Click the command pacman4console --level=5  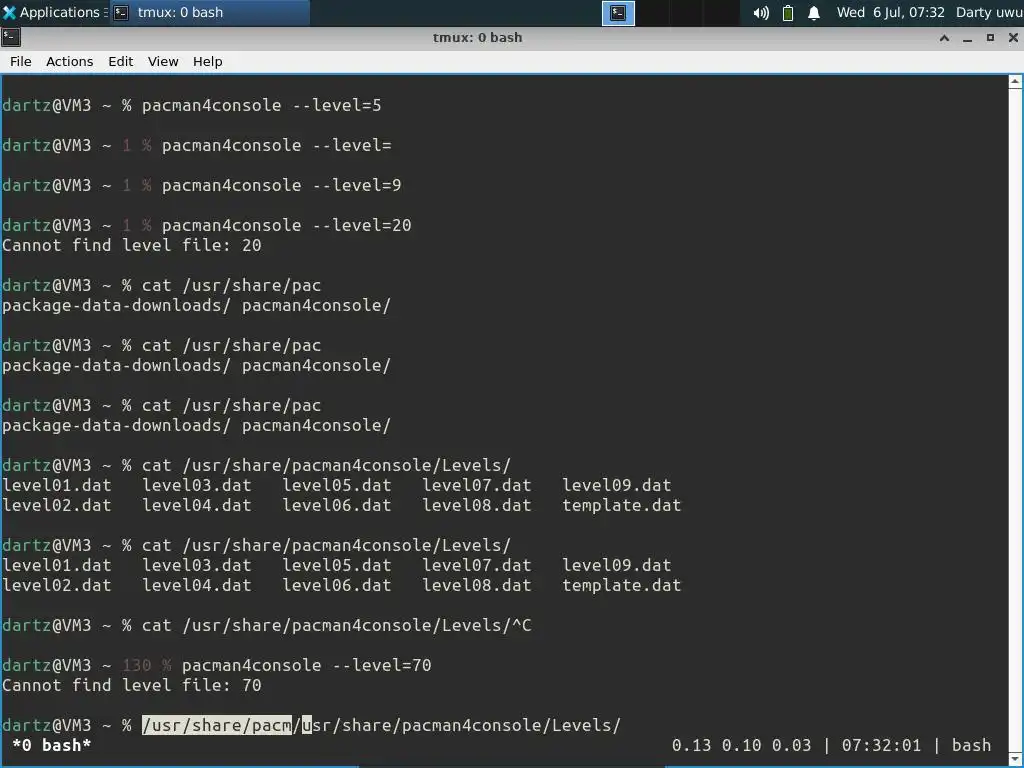pos(261,105)
